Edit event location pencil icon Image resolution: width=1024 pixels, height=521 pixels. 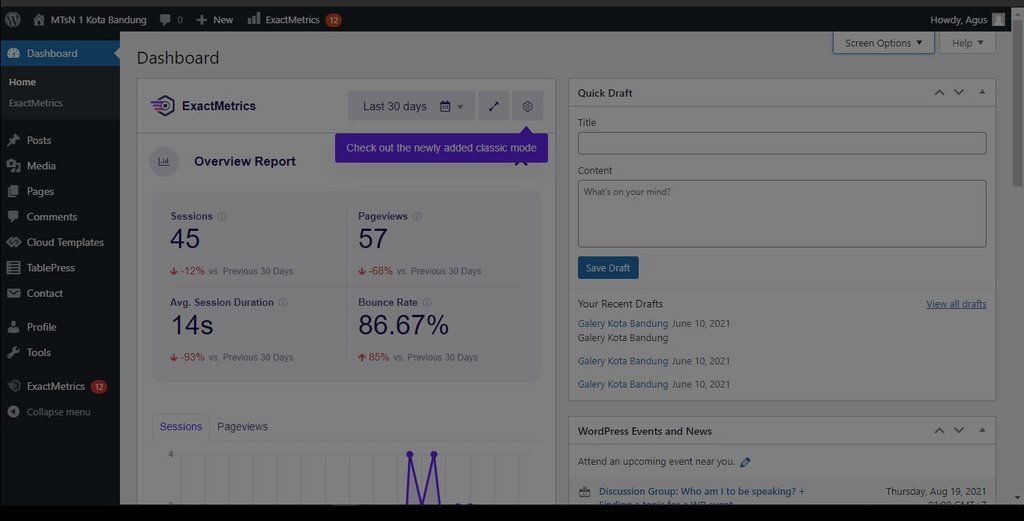[x=745, y=462]
